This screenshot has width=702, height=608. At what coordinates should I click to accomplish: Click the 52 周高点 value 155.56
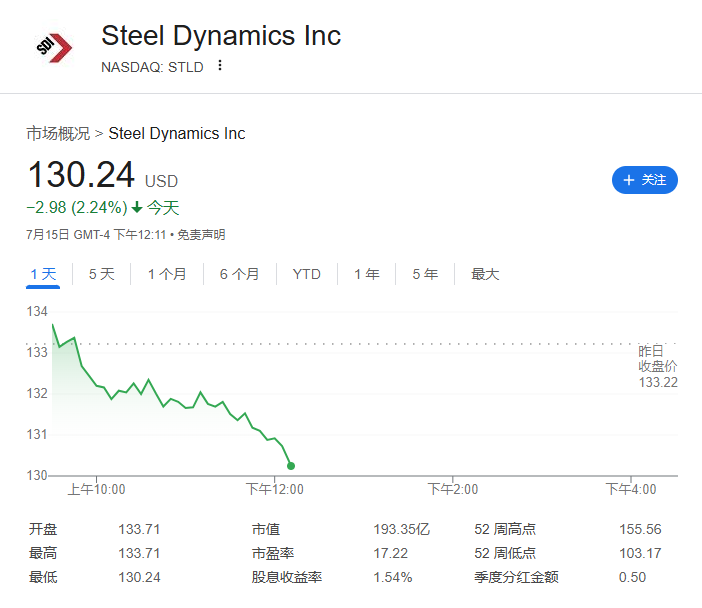tap(640, 529)
